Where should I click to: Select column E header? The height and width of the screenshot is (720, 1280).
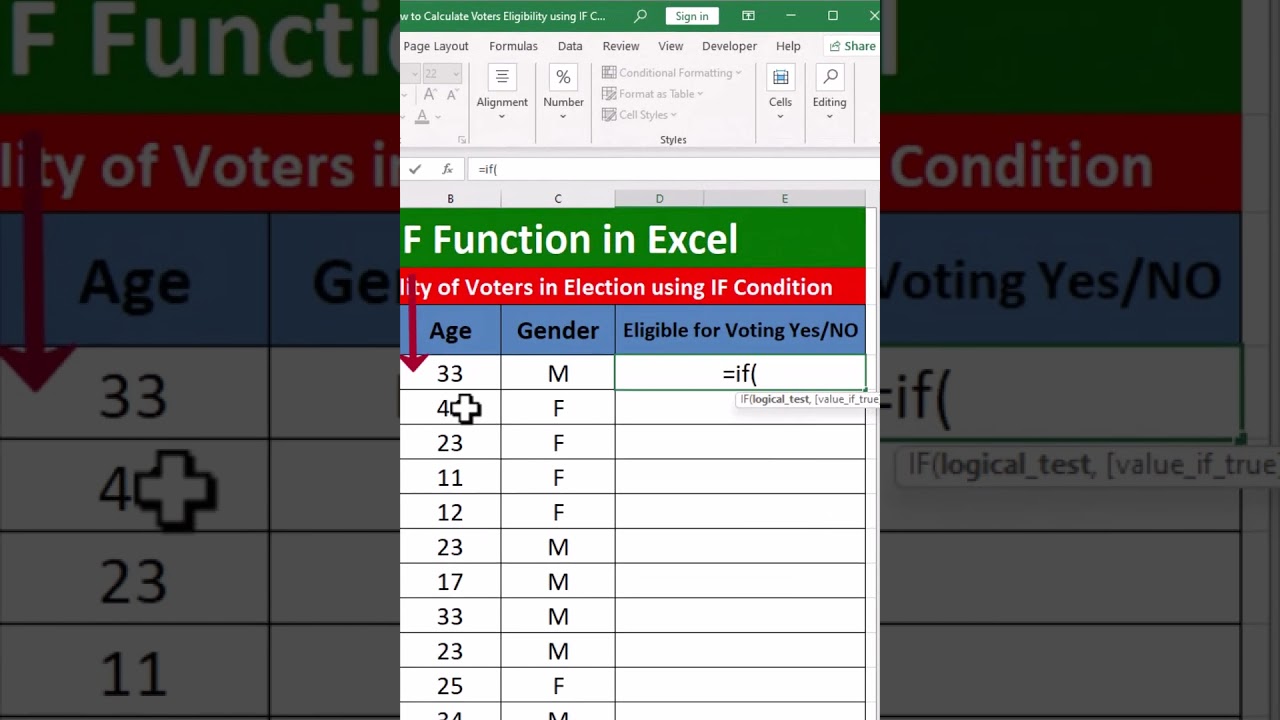pos(784,199)
